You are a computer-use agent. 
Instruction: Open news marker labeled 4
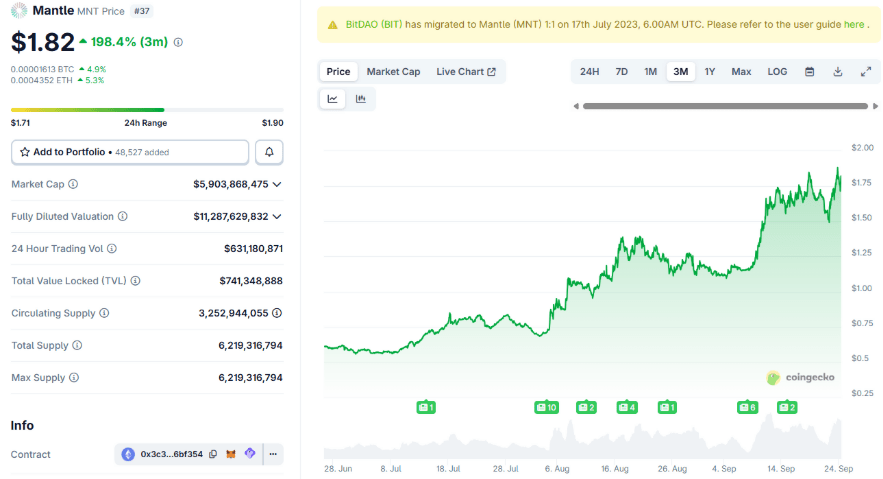627,407
